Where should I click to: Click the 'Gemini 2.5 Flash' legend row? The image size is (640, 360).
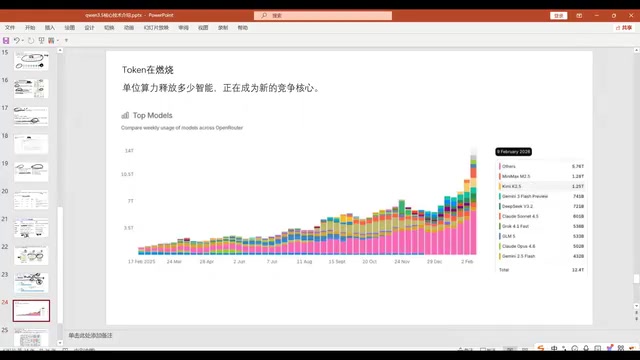[x=541, y=256]
